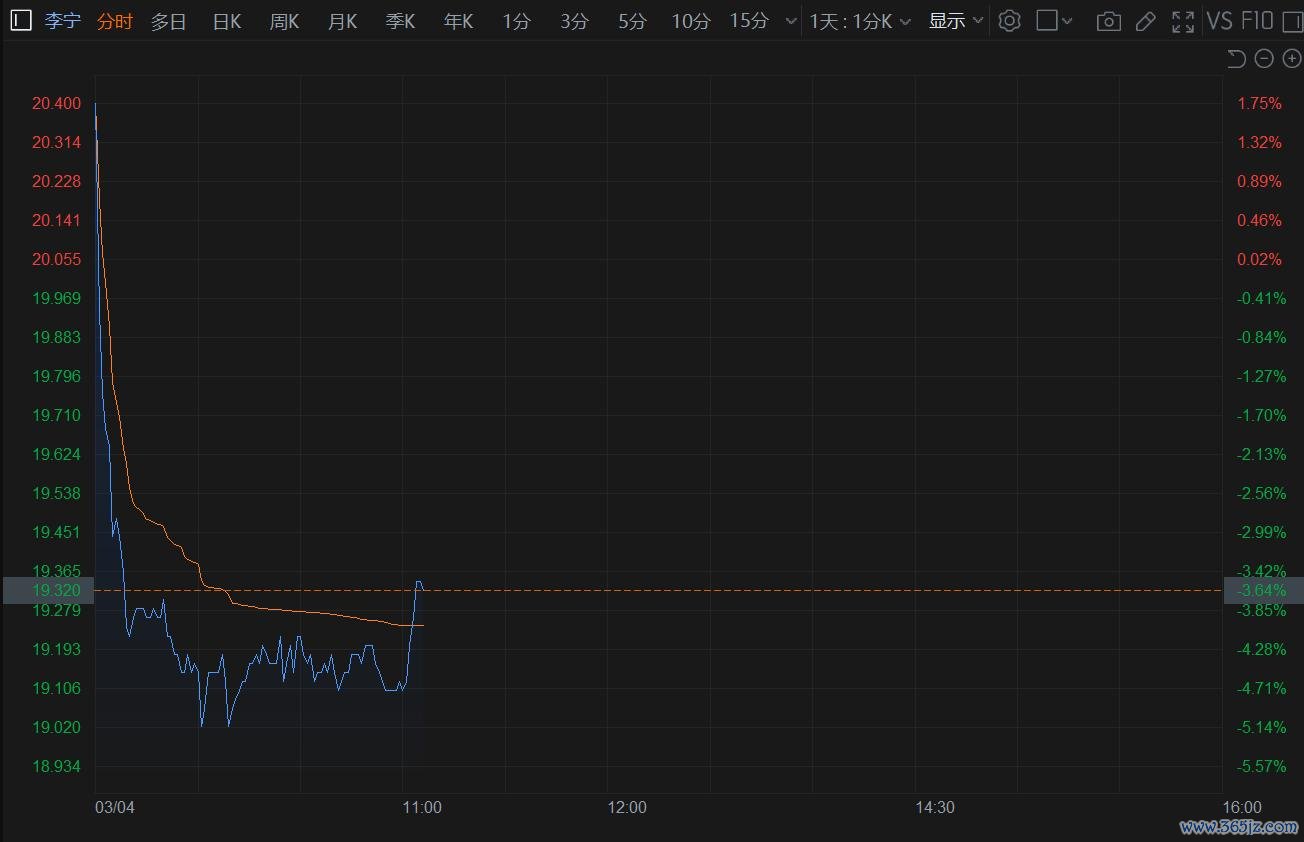Reset chart zoom with undo arrow
The image size is (1304, 842).
[1236, 59]
